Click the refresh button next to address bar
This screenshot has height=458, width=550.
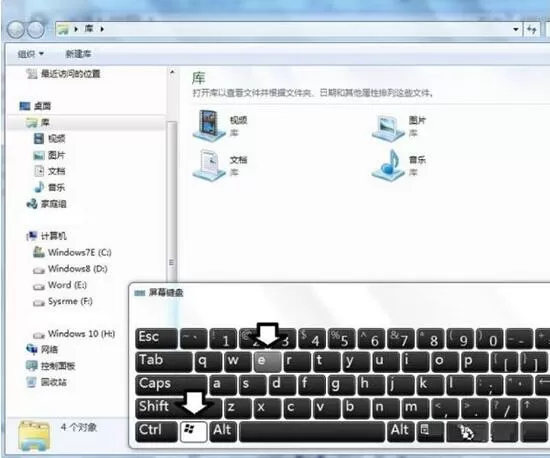coord(531,29)
